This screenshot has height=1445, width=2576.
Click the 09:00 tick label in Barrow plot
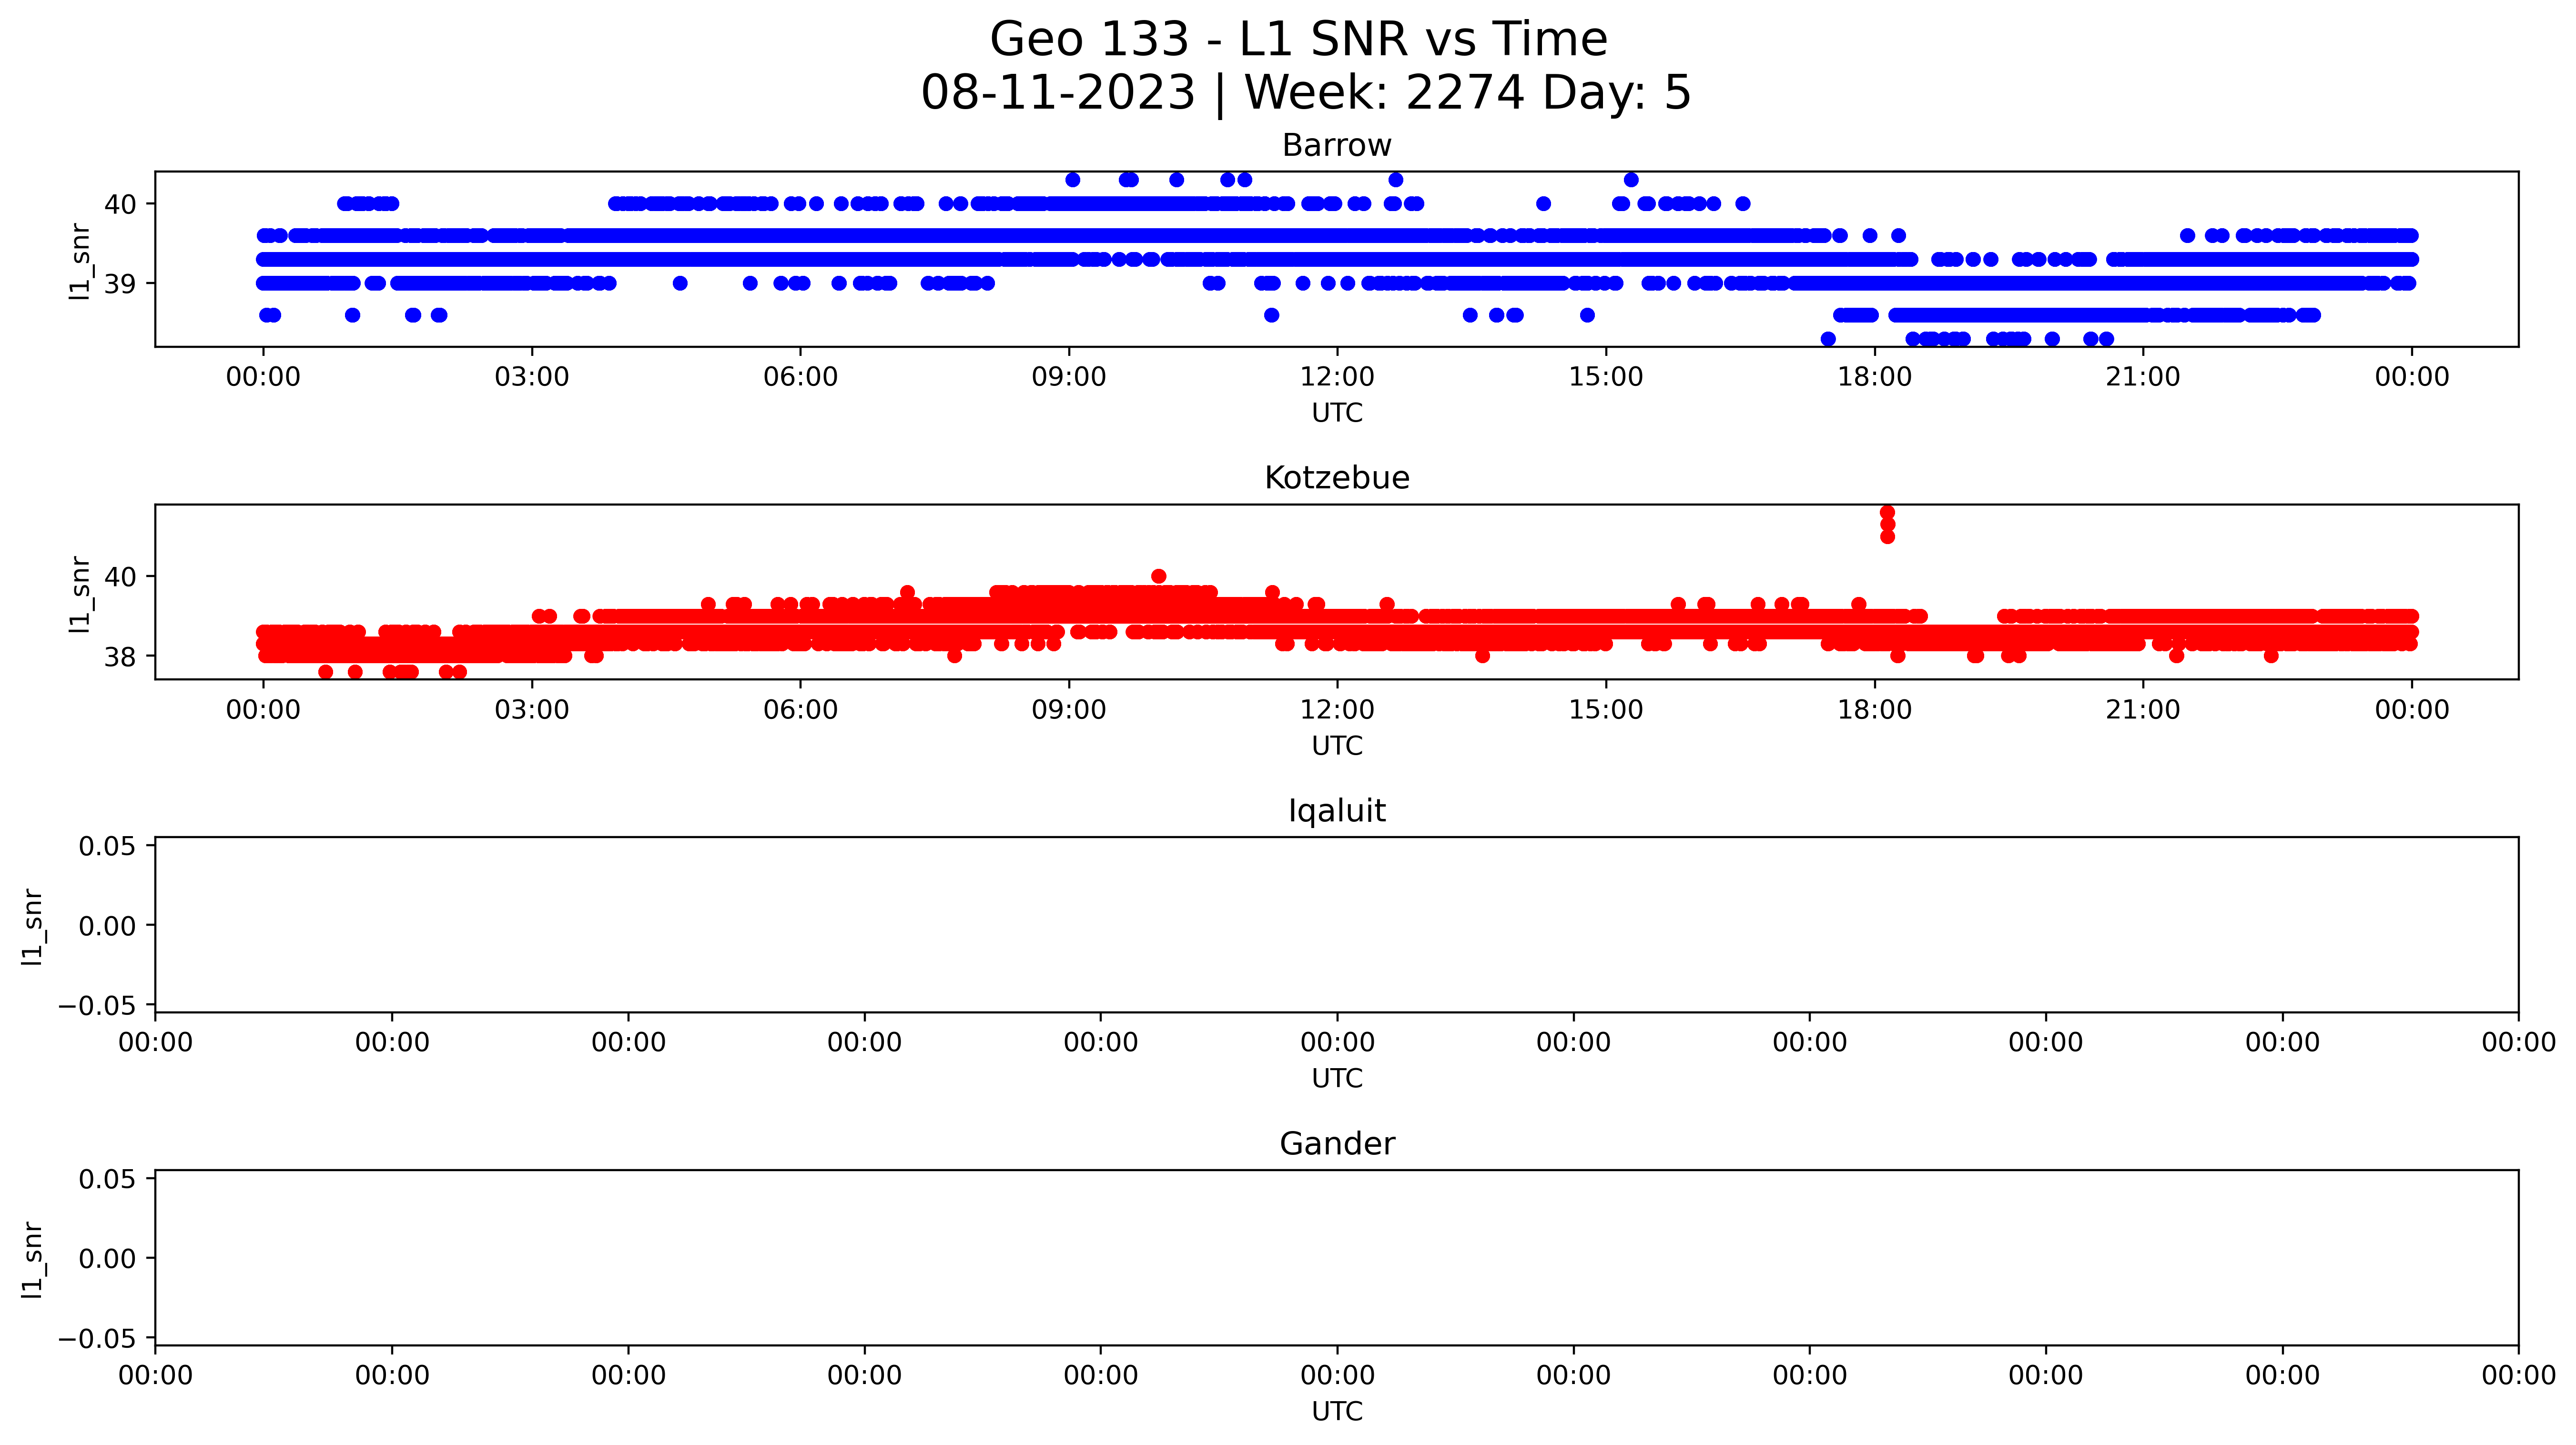(1069, 377)
